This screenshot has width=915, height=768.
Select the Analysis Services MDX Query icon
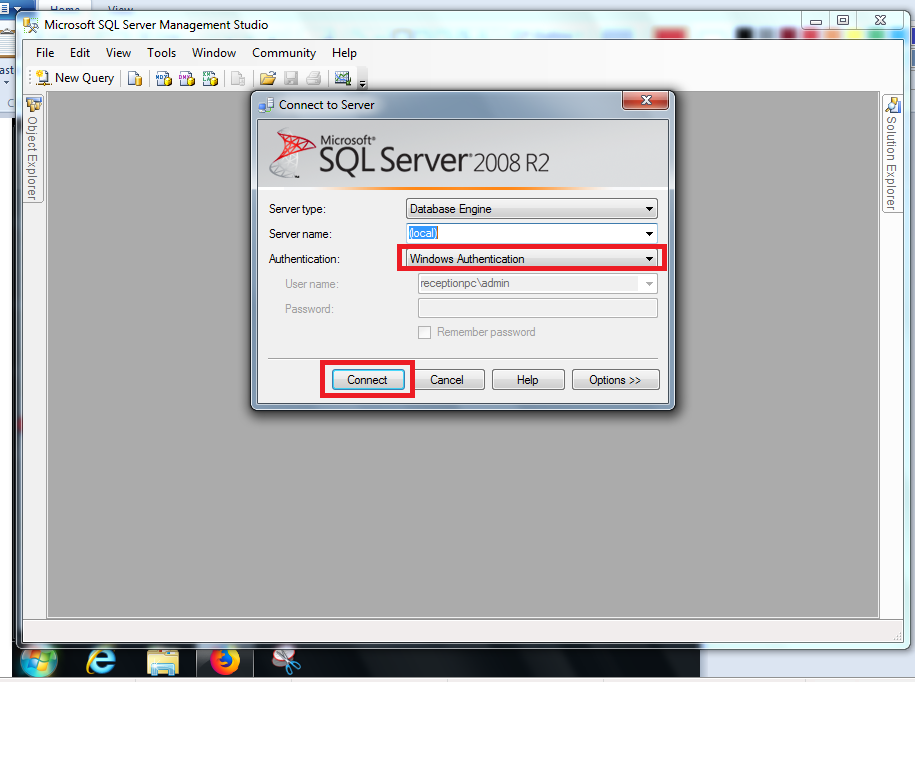(162, 78)
